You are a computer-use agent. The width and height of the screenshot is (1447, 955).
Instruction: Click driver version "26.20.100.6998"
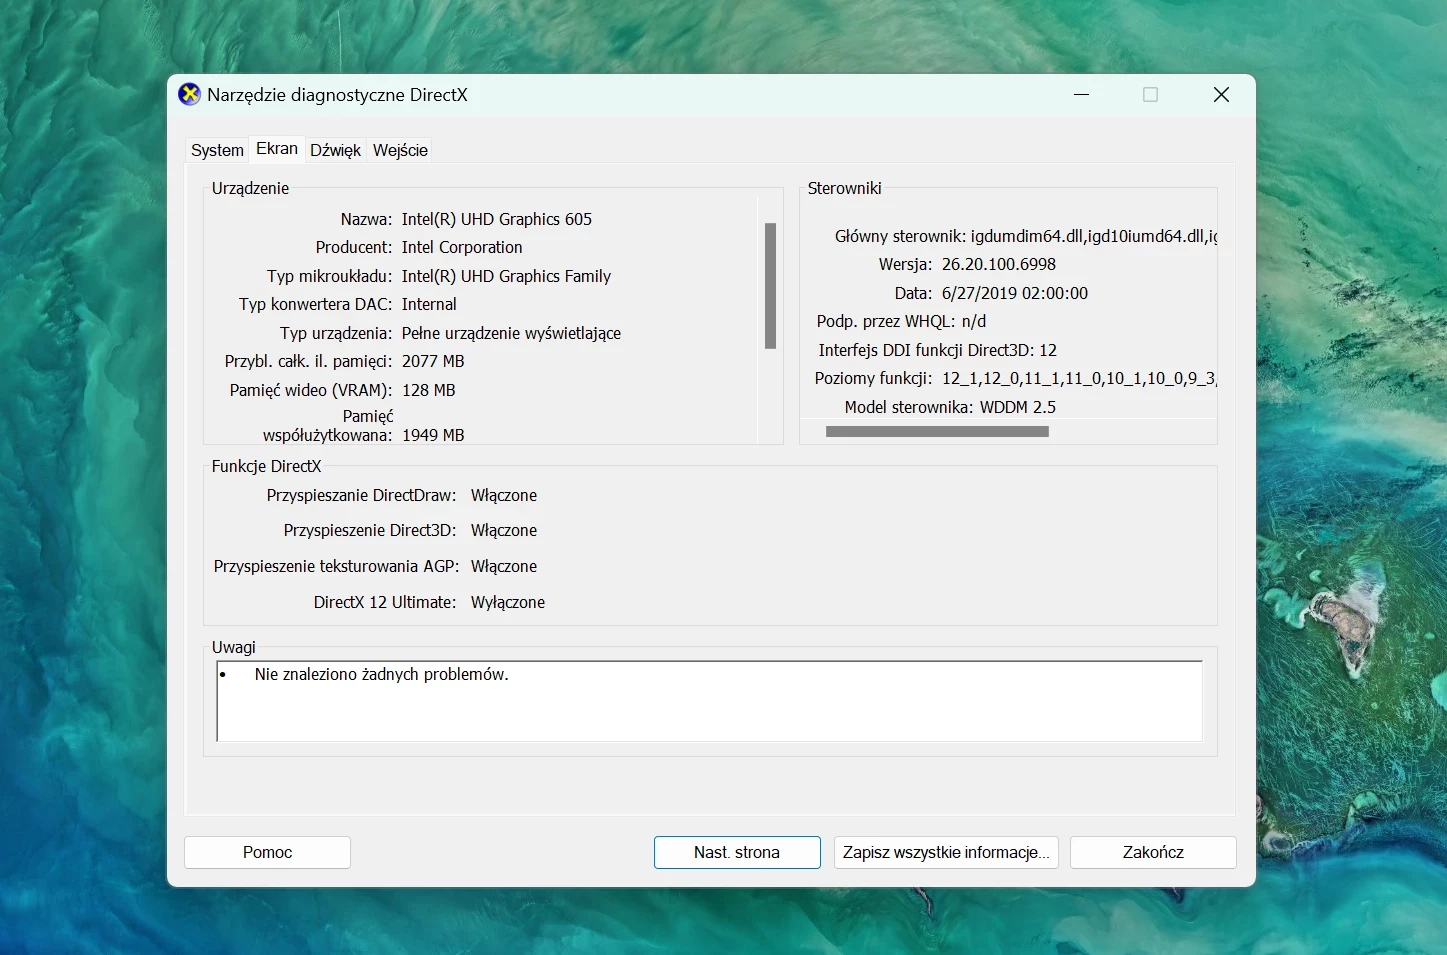999,264
